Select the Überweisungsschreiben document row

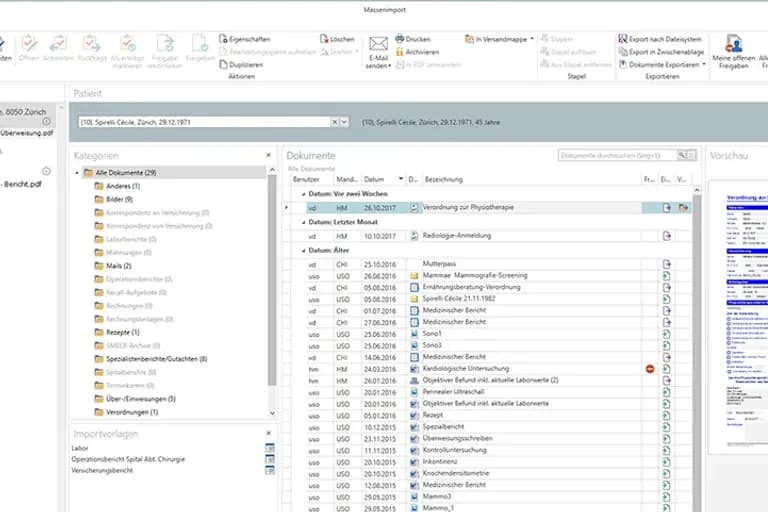pyautogui.click(x=490, y=439)
